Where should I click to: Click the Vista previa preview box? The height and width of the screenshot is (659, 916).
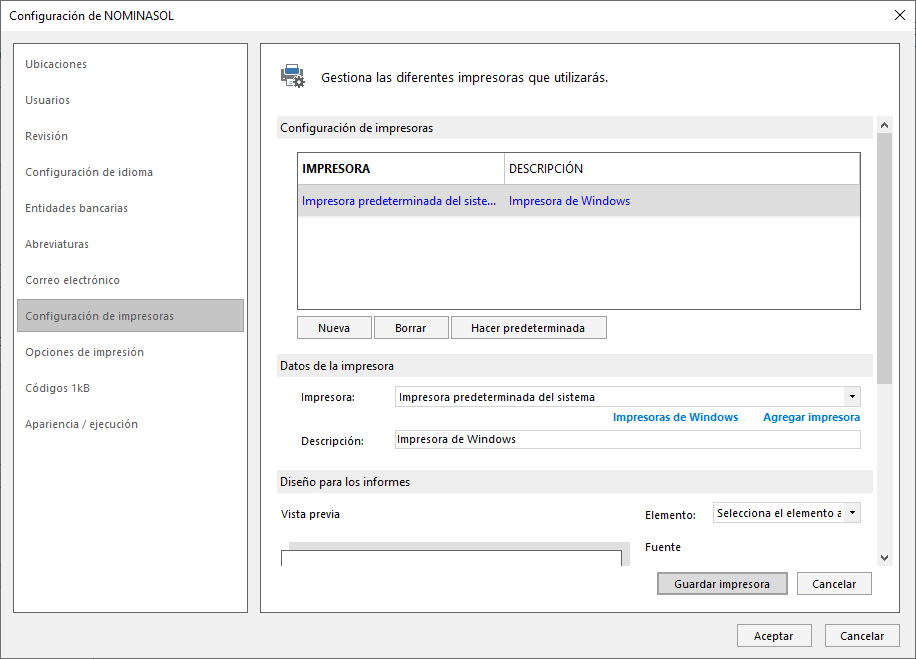pos(451,558)
